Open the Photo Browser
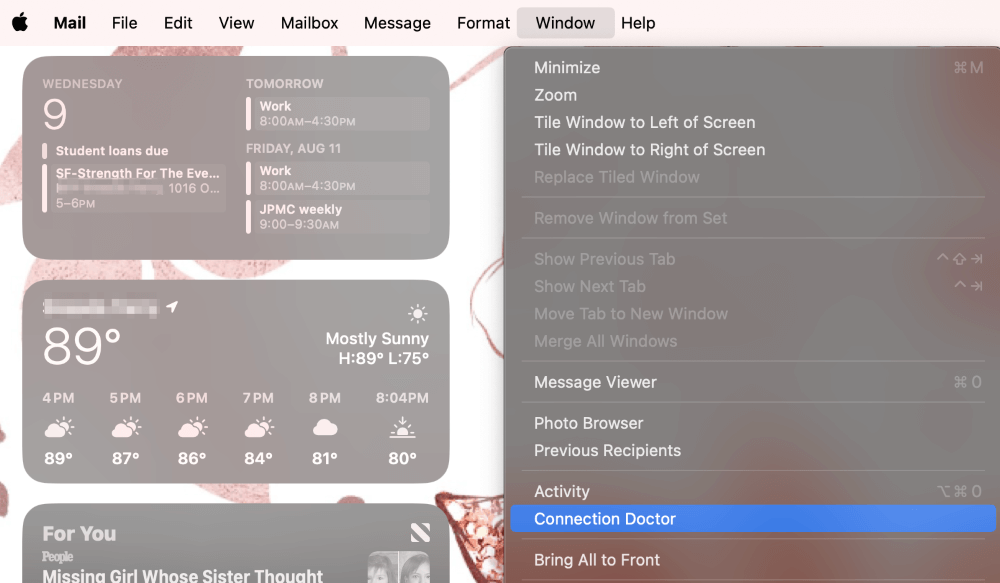Screen dimensions: 1000x583 (753, 423)
